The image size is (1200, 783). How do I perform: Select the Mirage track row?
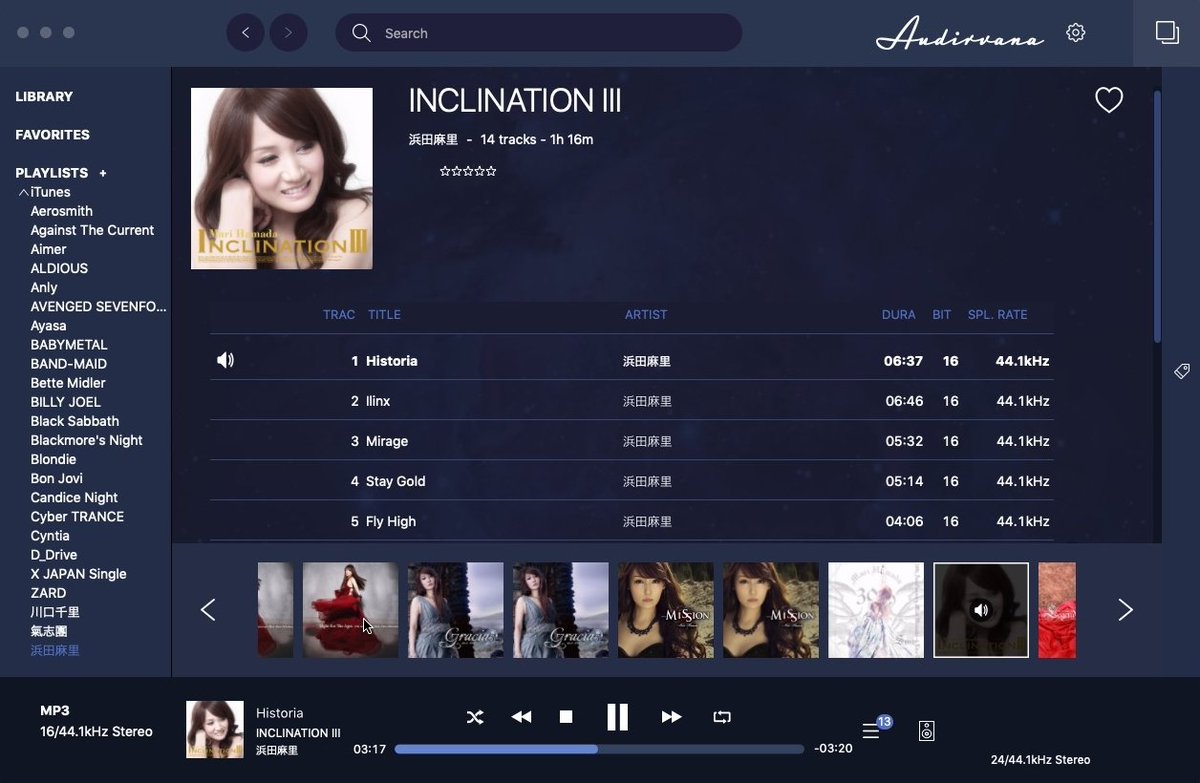pyautogui.click(x=632, y=441)
